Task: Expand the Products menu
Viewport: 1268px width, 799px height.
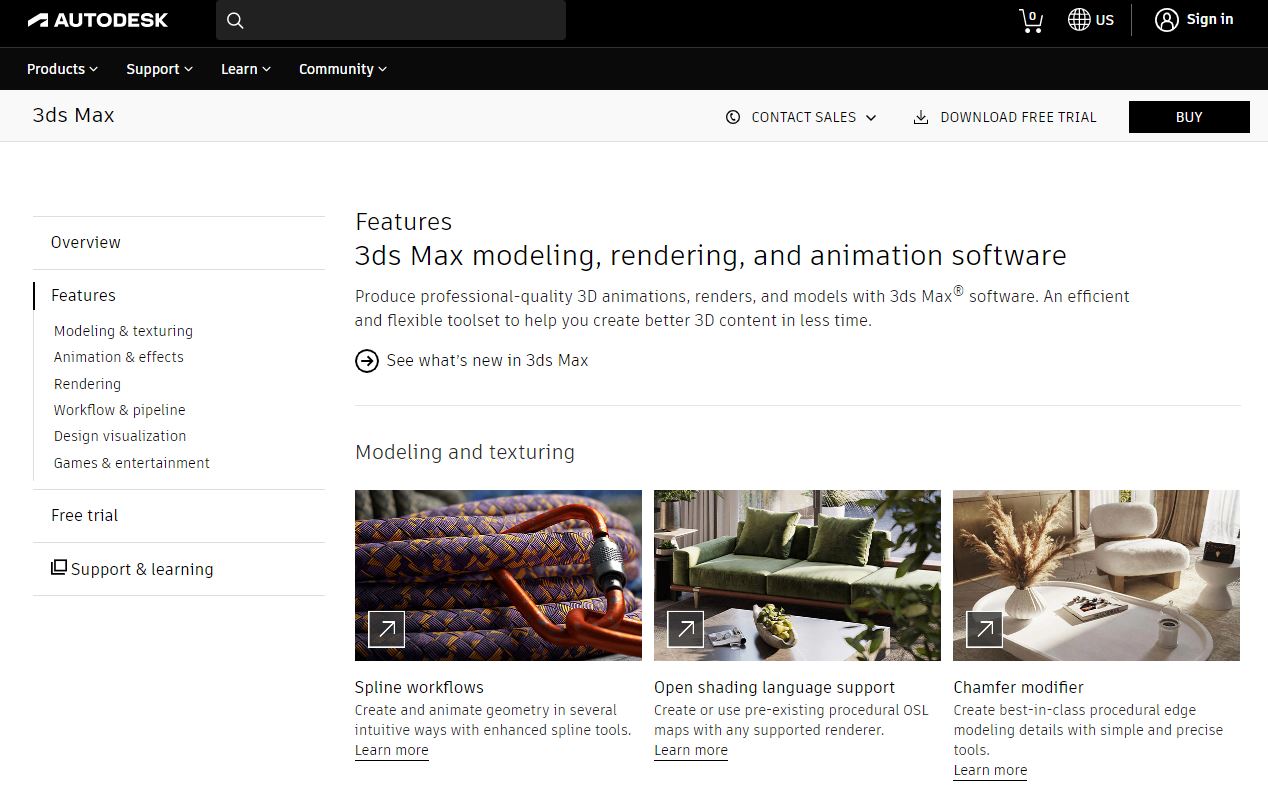Action: [62, 69]
